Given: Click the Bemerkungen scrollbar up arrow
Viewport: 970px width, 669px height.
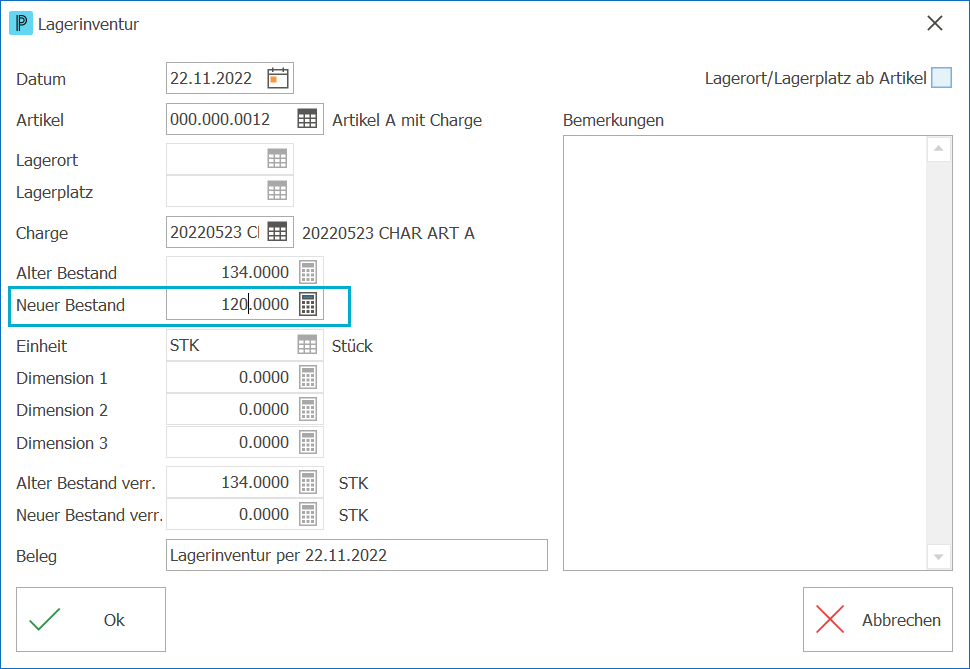Looking at the screenshot, I should [938, 149].
